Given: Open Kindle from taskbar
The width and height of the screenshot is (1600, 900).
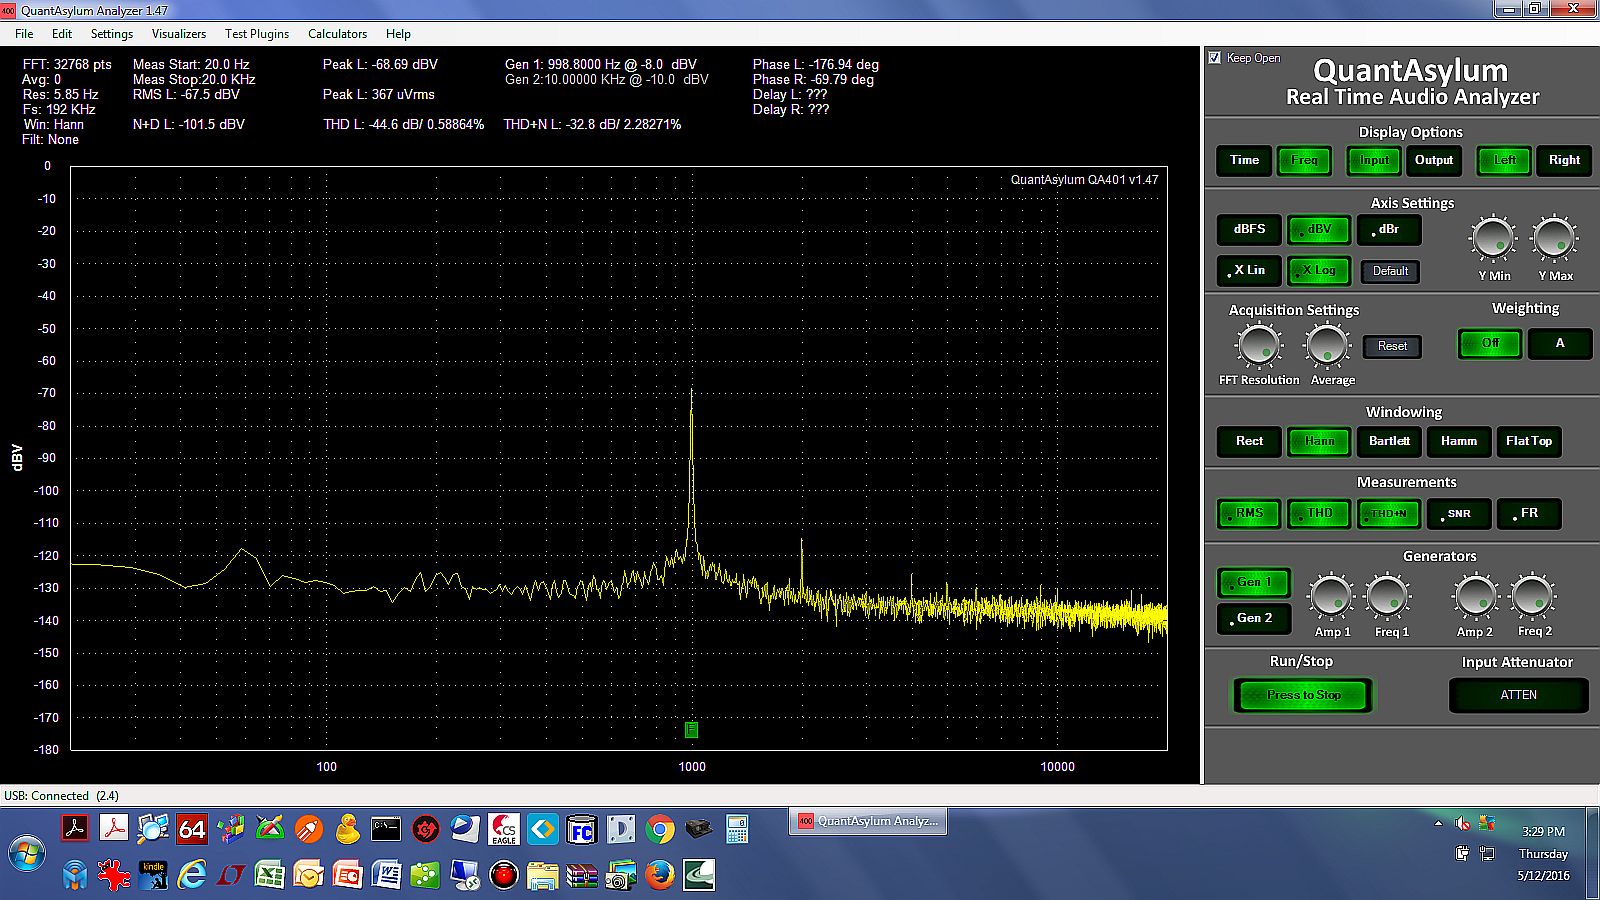Looking at the screenshot, I should (x=152, y=875).
